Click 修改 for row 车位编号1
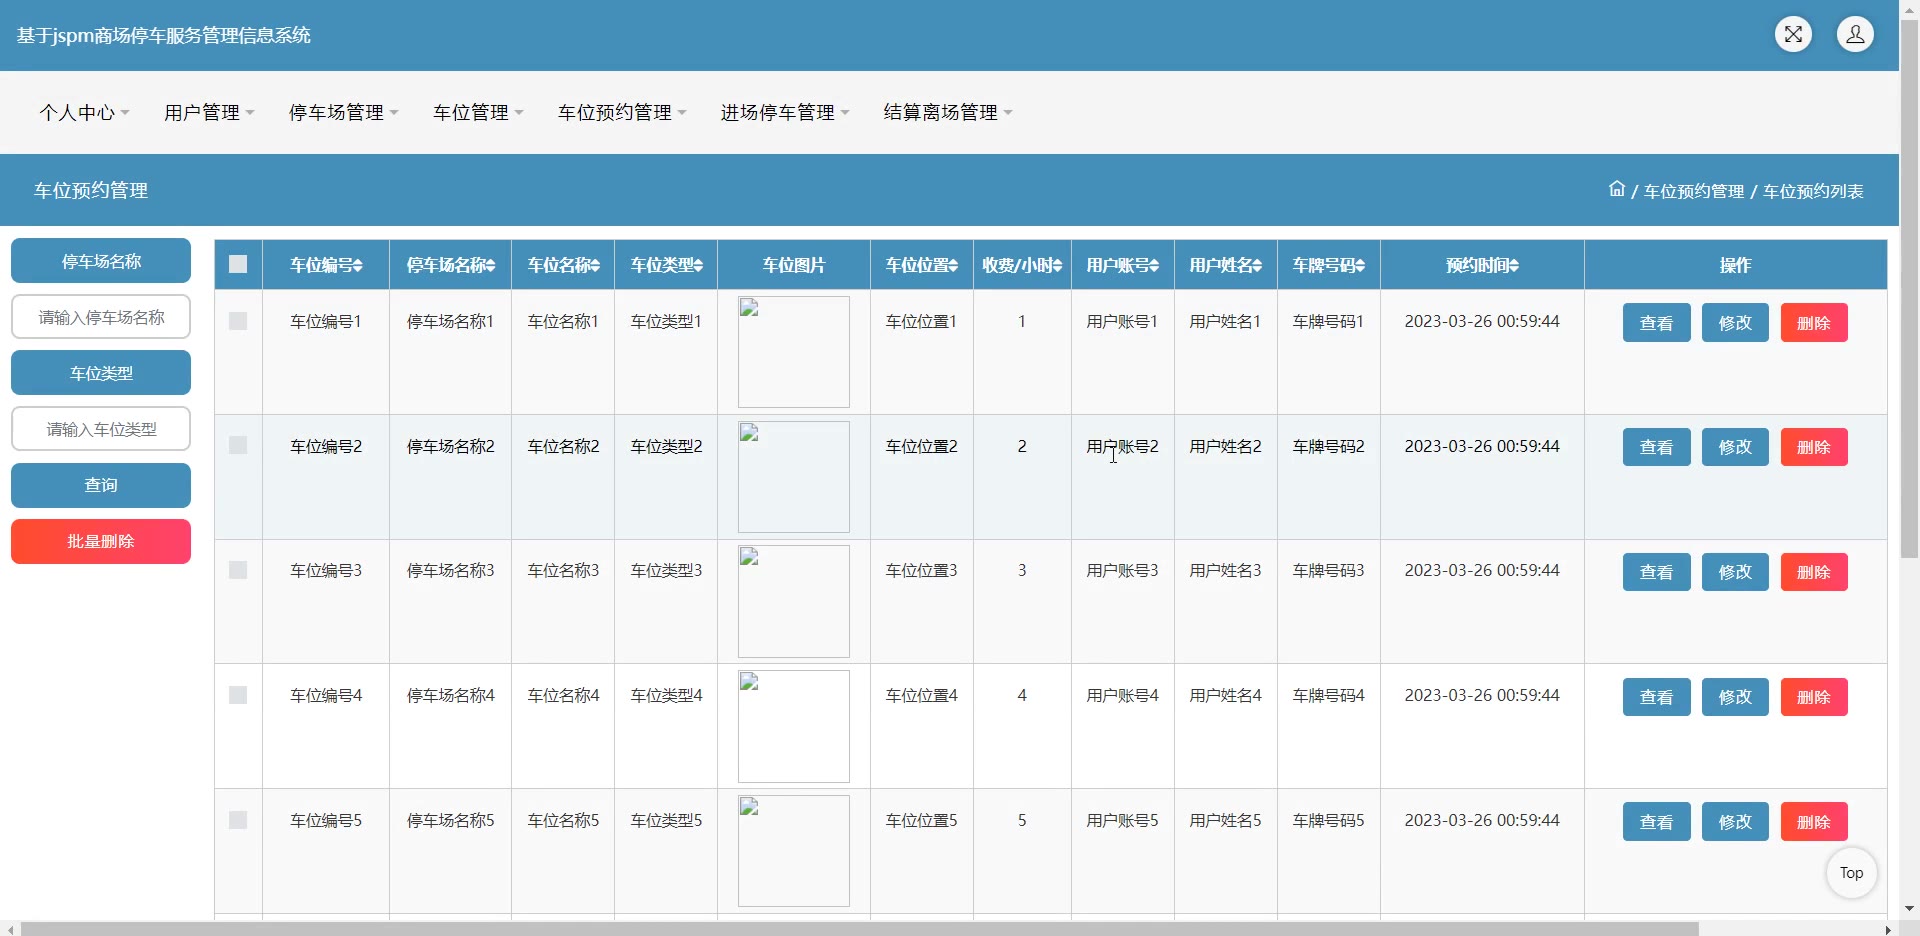The width and height of the screenshot is (1920, 936). coord(1735,323)
